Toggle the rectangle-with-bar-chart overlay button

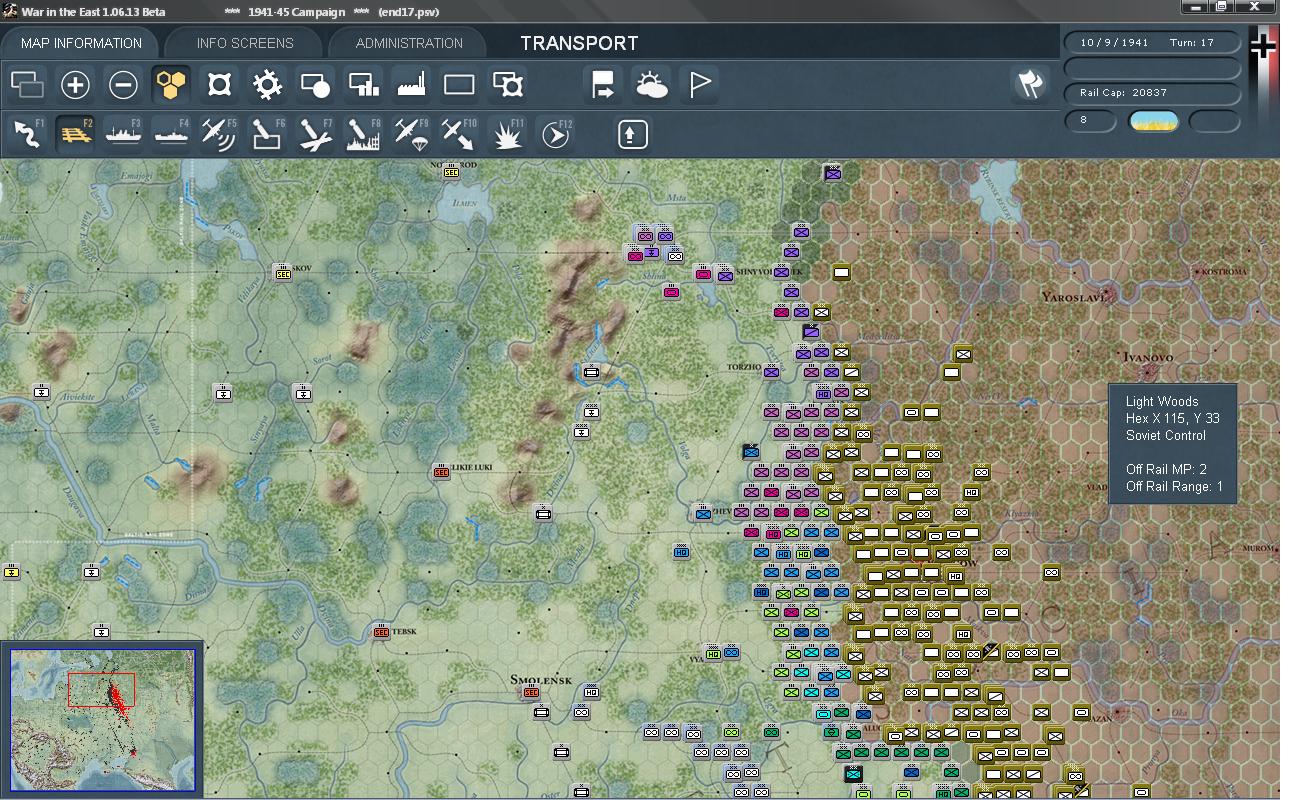click(x=363, y=85)
